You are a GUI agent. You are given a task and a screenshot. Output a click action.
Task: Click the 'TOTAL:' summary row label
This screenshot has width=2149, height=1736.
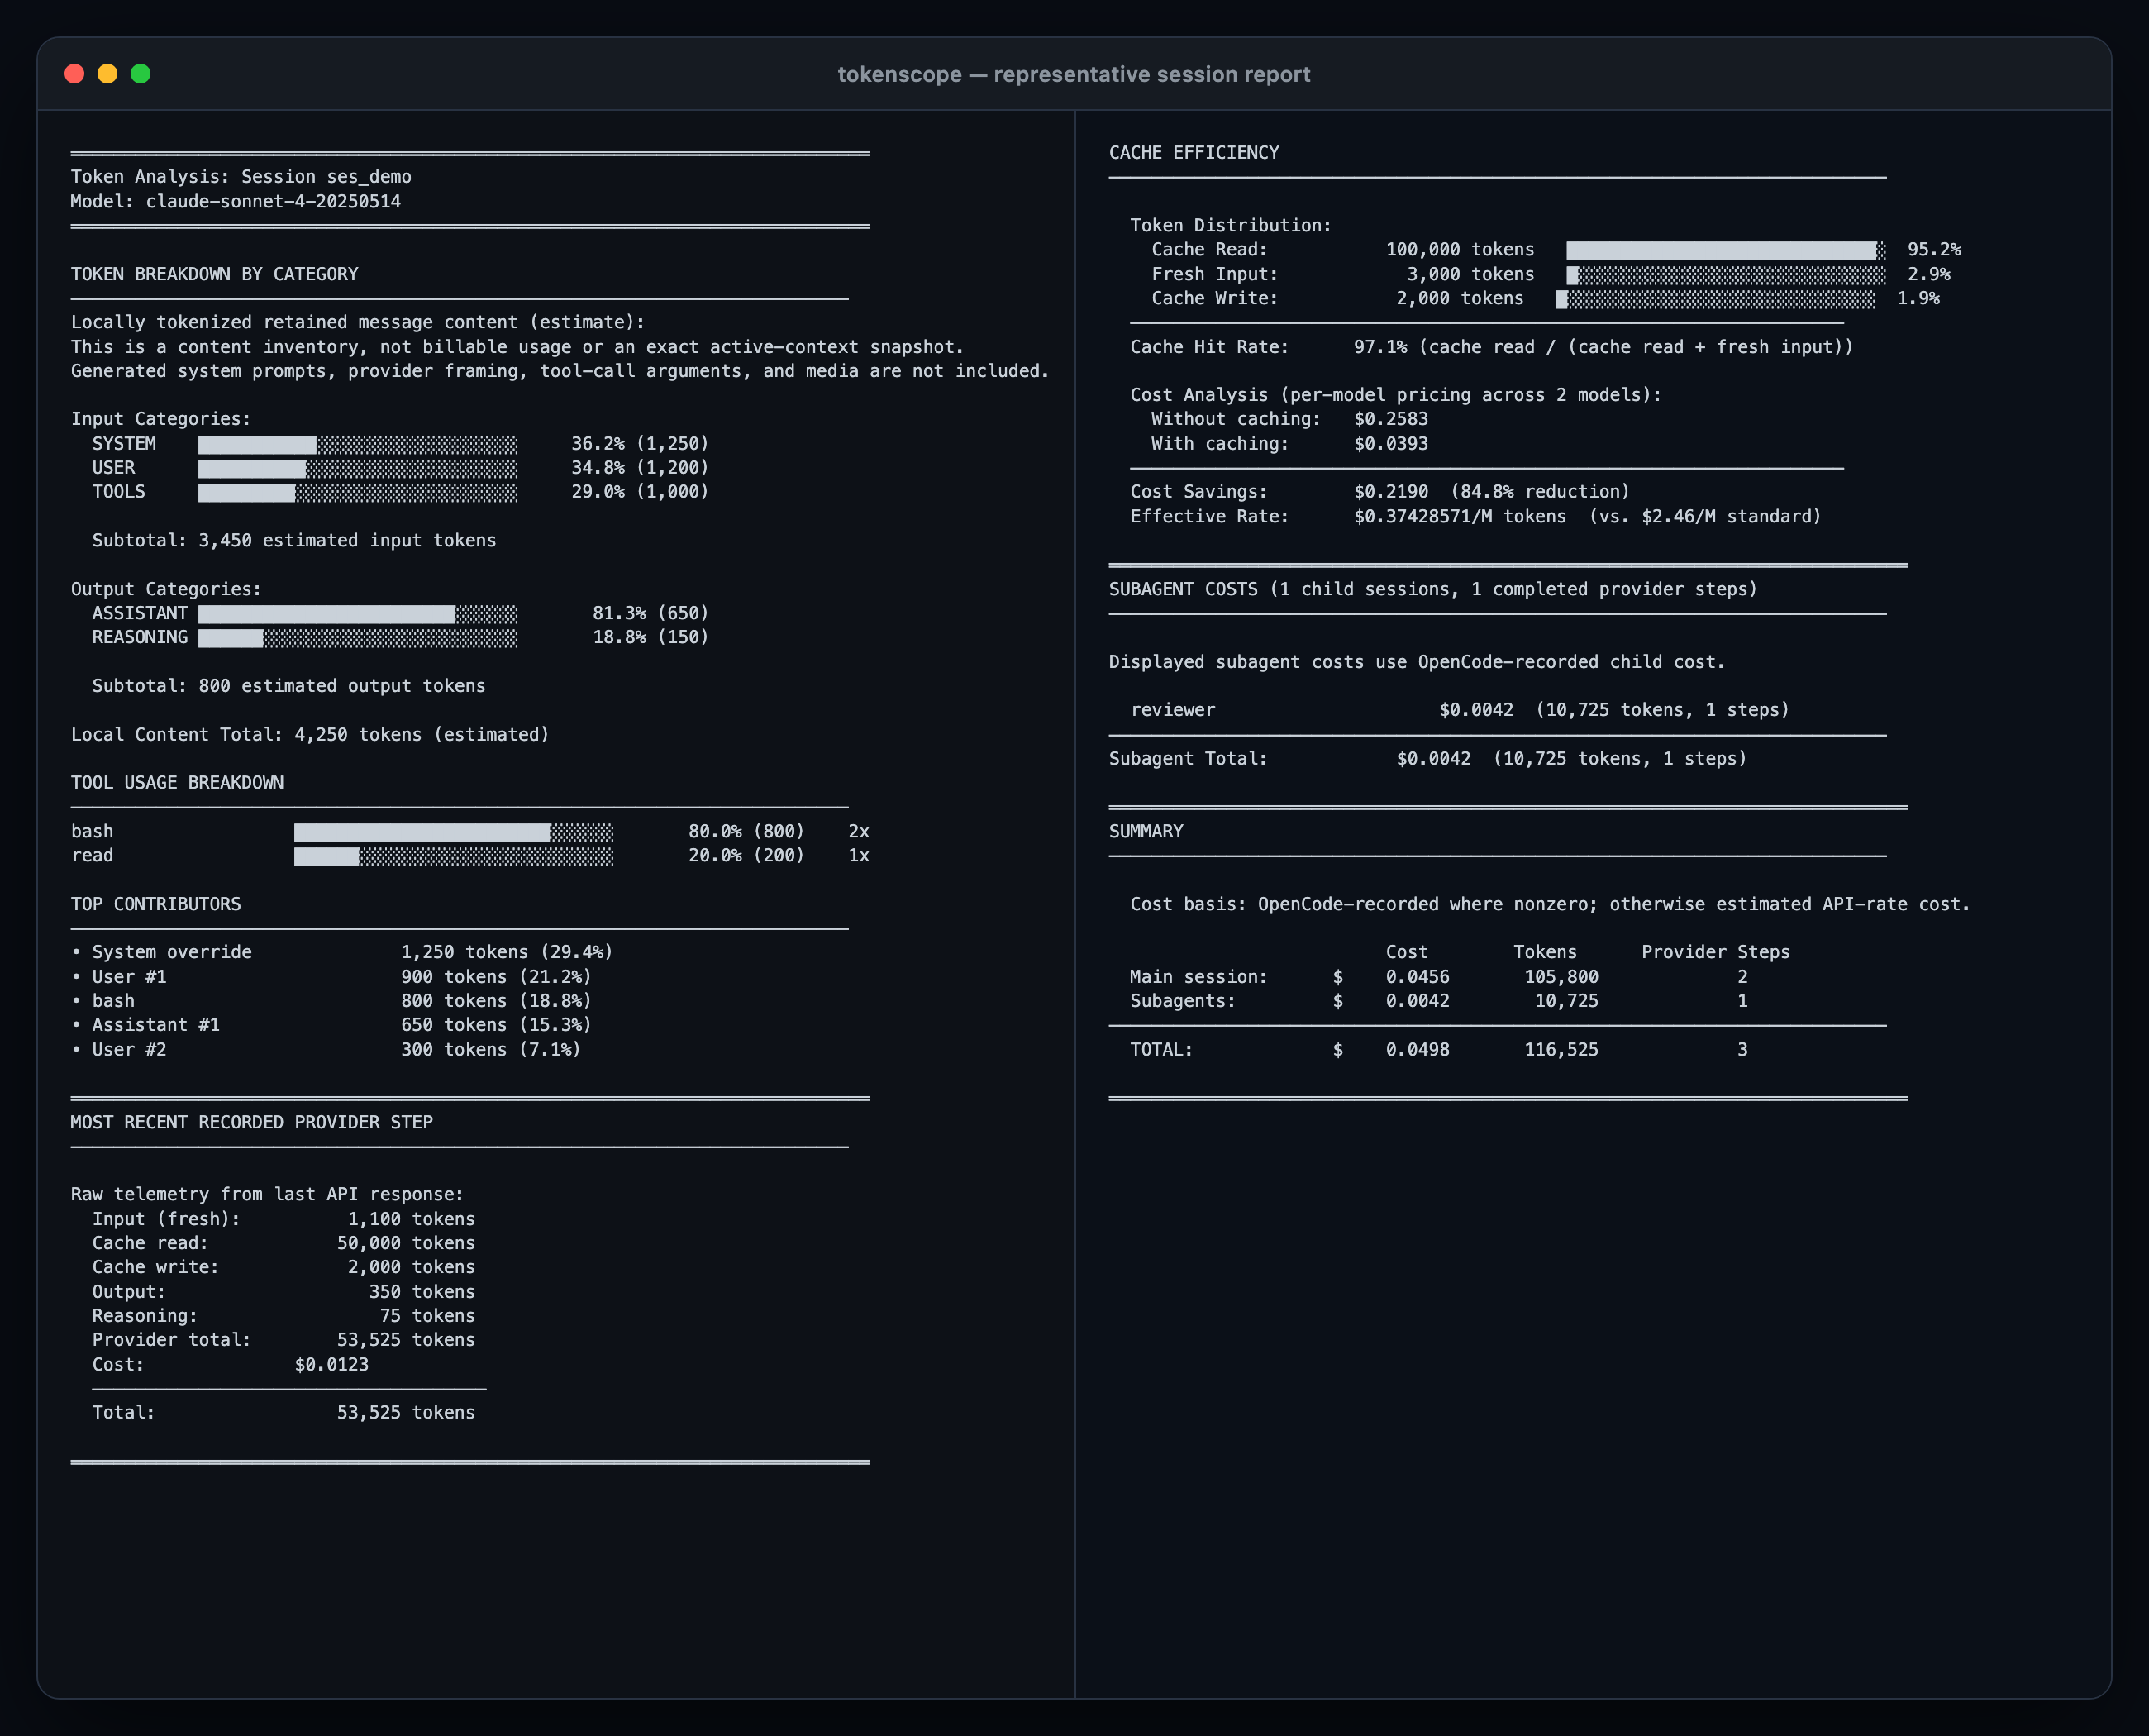click(x=1161, y=1049)
